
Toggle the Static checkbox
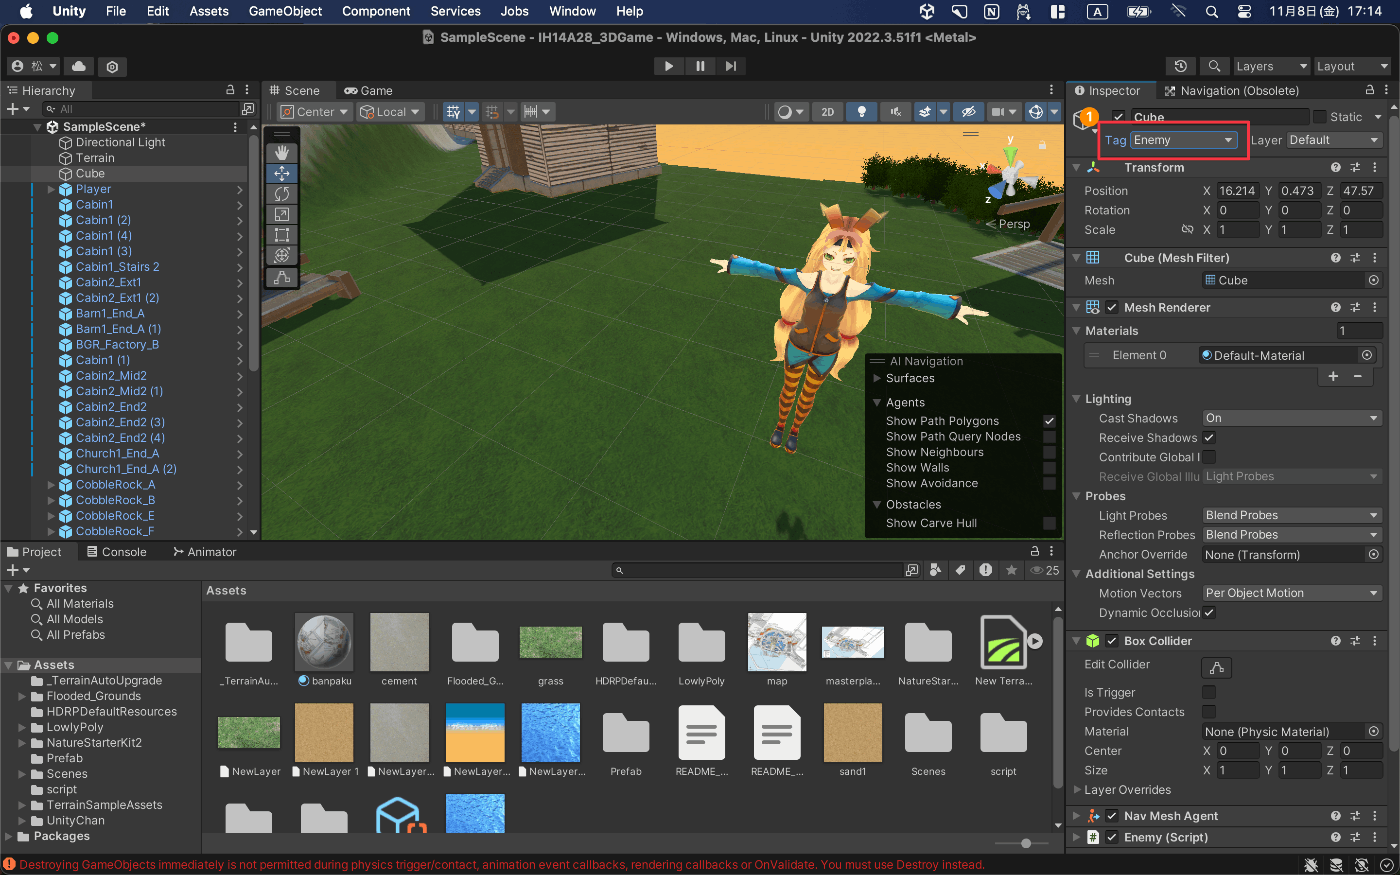[1319, 117]
